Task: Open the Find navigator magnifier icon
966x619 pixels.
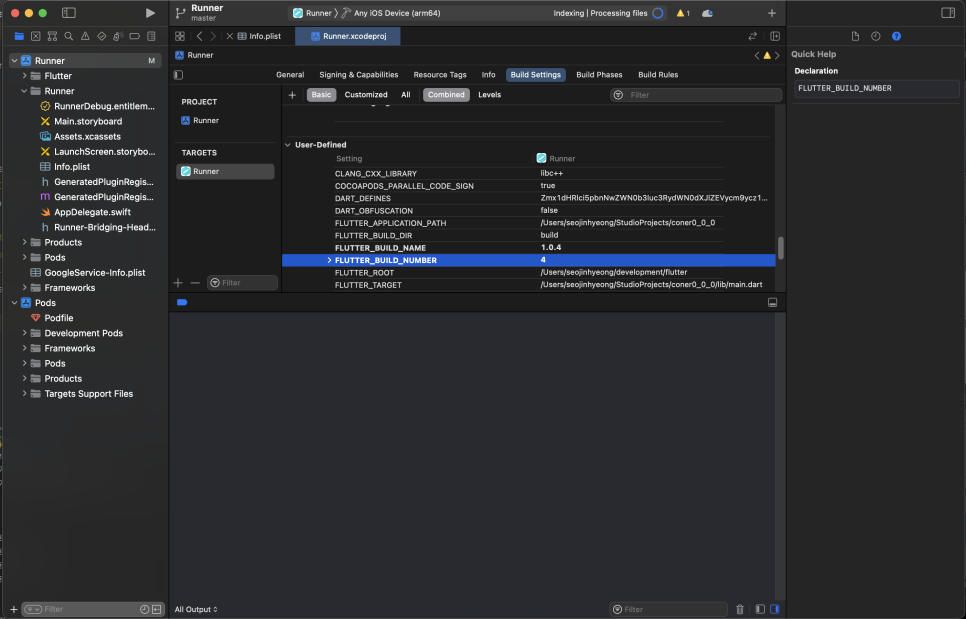Action: pyautogui.click(x=69, y=36)
